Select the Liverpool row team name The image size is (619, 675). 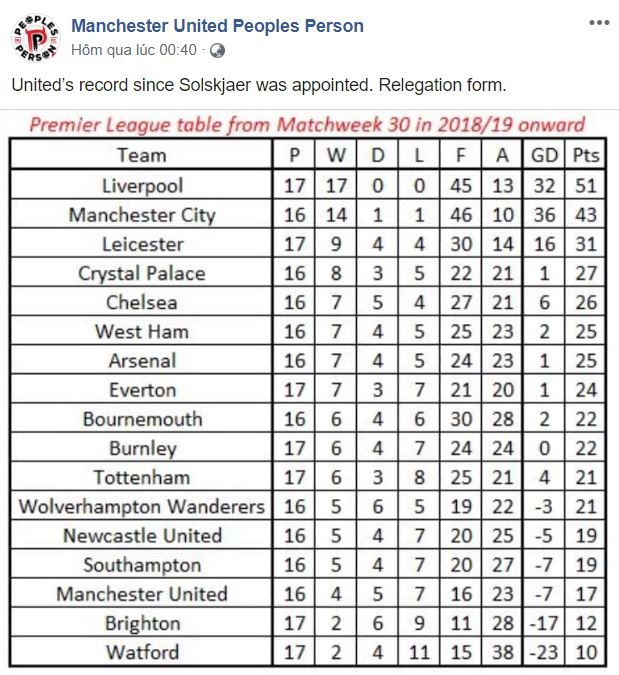click(x=142, y=186)
